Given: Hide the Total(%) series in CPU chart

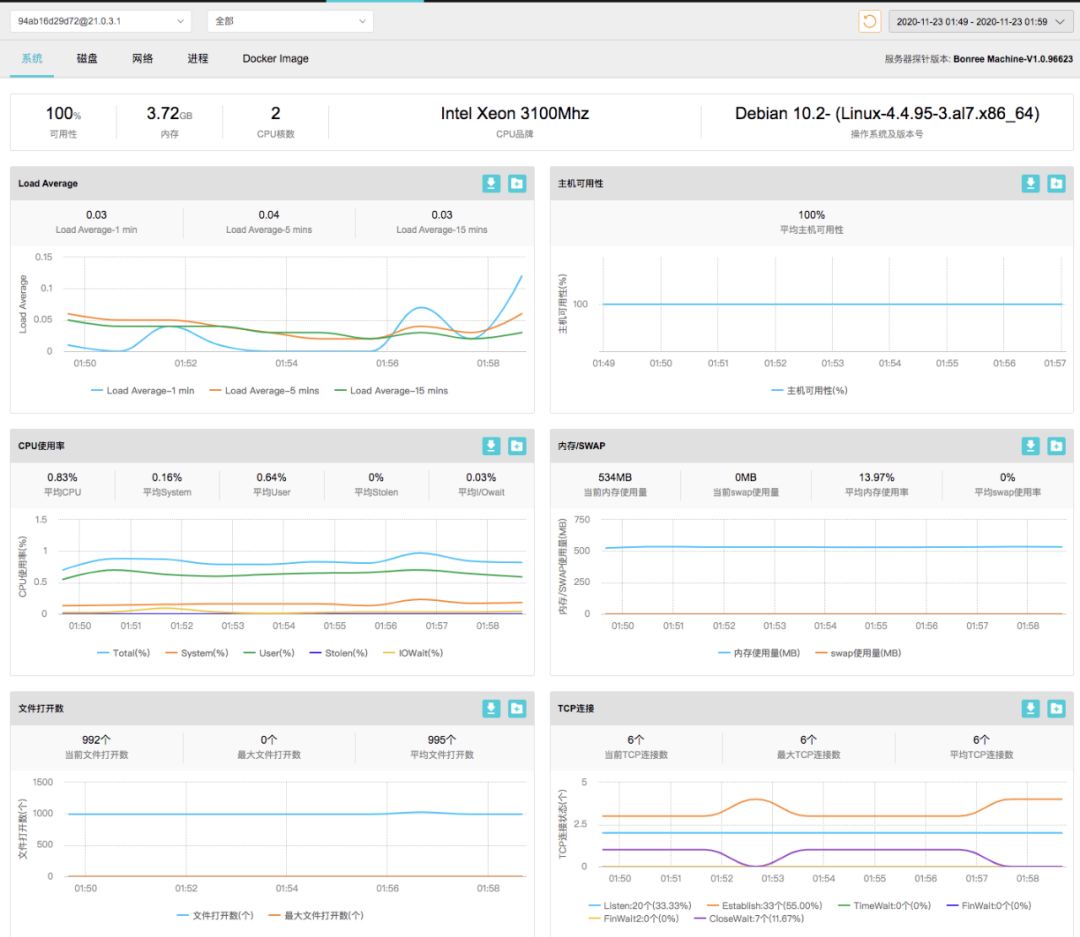Looking at the screenshot, I should [x=124, y=653].
